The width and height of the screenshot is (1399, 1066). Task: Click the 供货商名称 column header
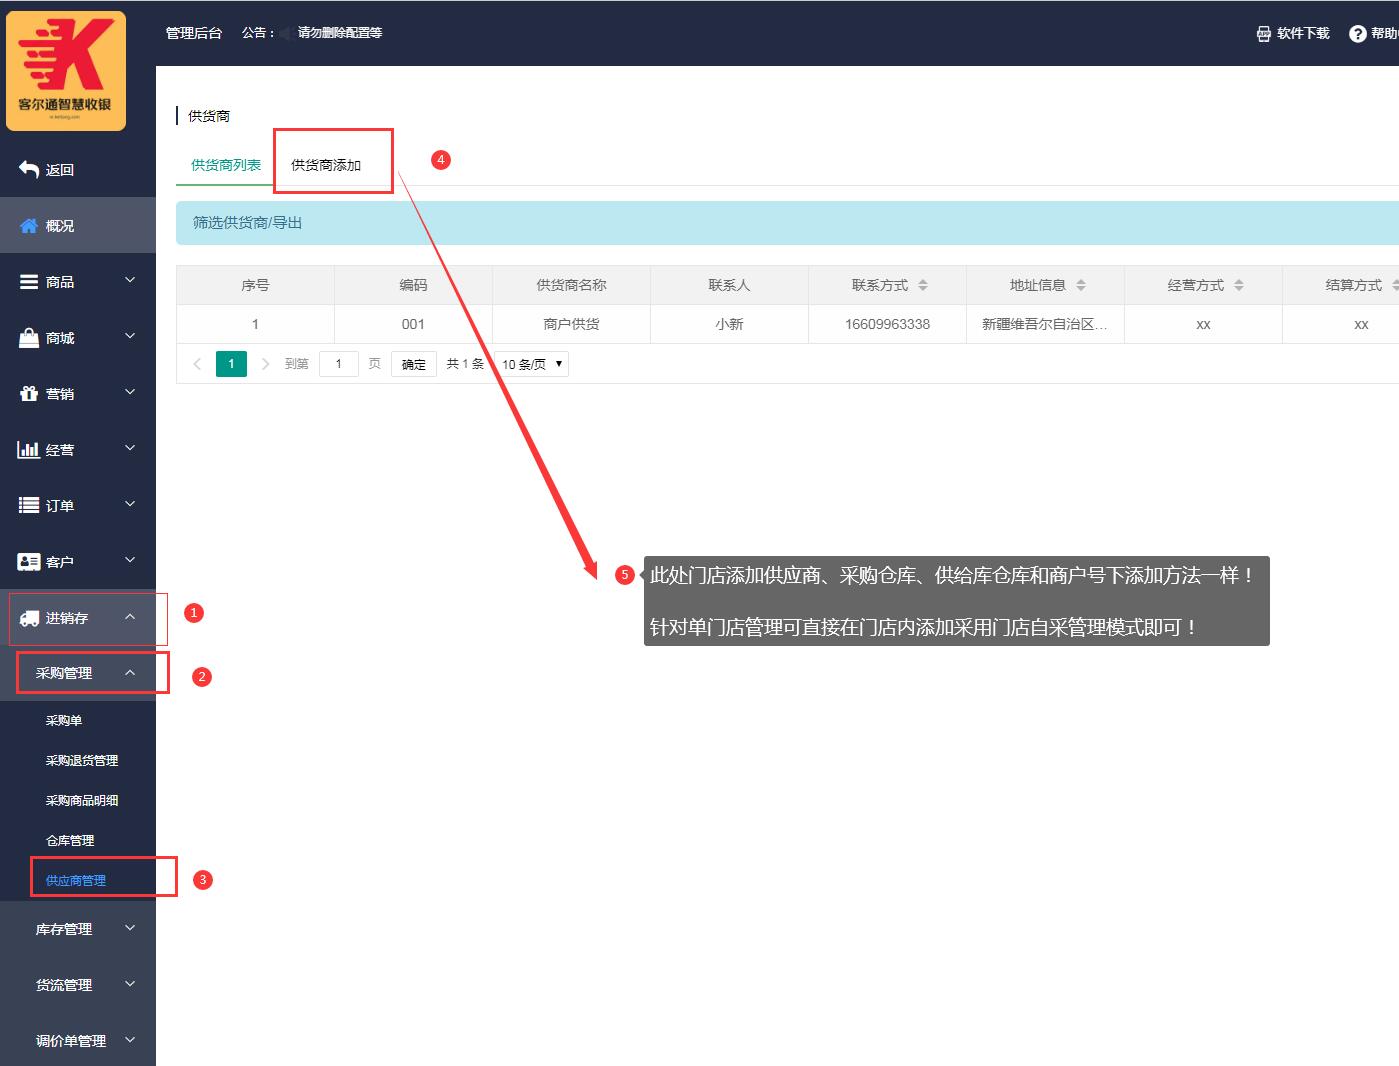coord(571,285)
